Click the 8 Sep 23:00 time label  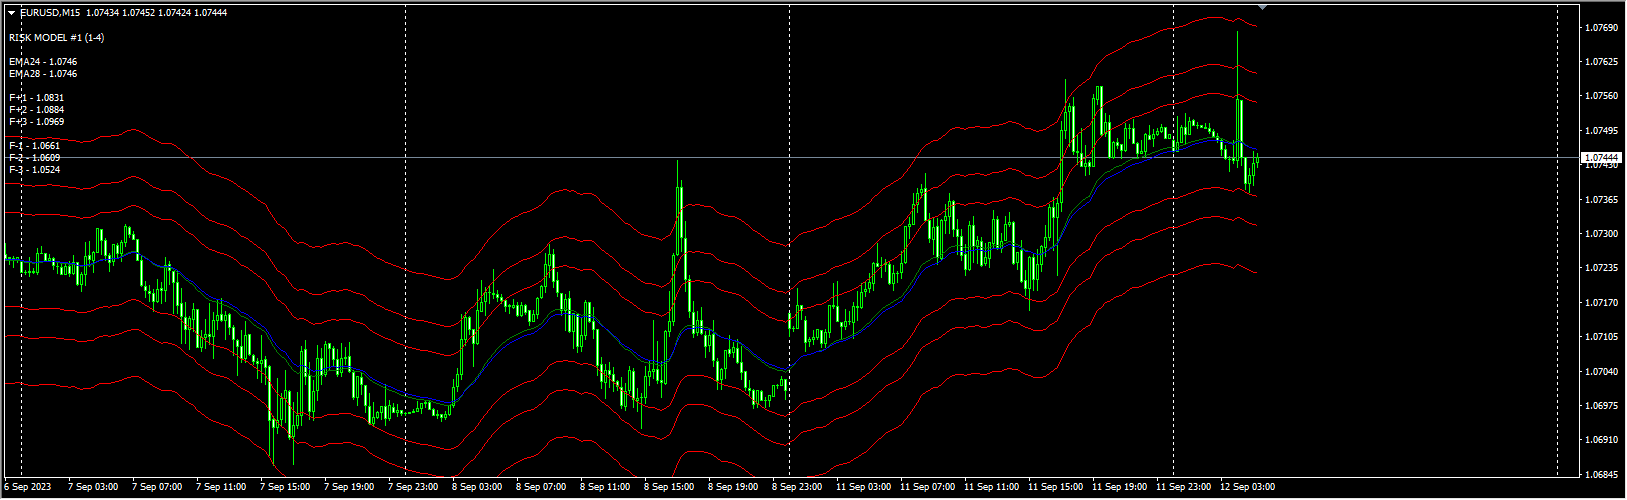(796, 487)
